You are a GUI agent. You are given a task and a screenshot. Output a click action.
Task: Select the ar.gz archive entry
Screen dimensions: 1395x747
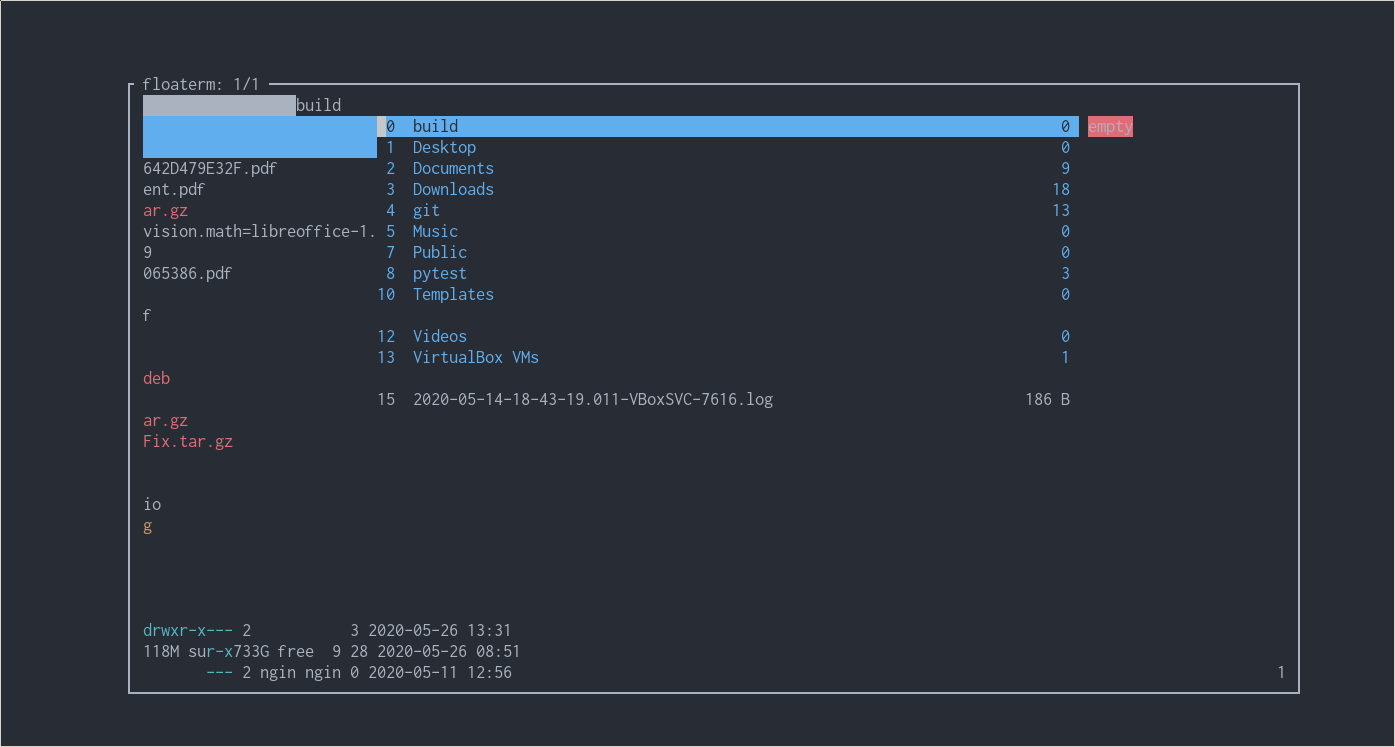pos(165,210)
